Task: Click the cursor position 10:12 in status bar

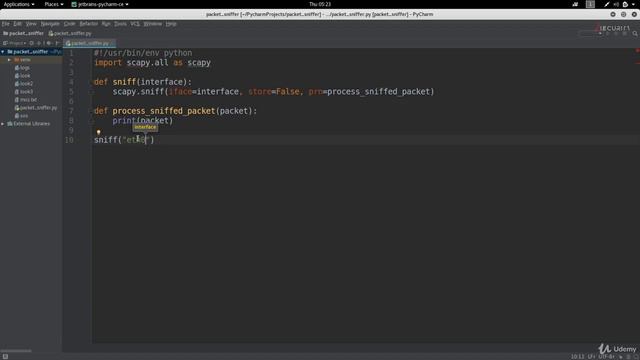Action: click(577, 356)
